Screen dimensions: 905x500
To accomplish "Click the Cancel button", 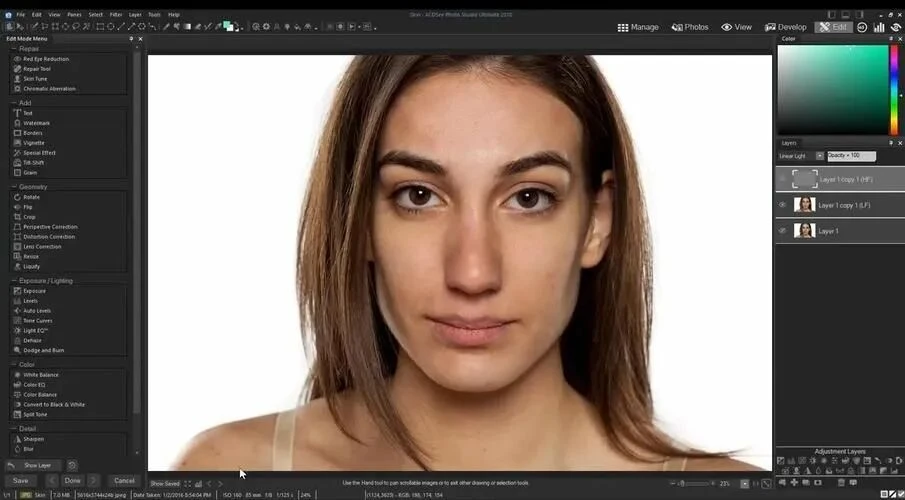I will tap(124, 481).
